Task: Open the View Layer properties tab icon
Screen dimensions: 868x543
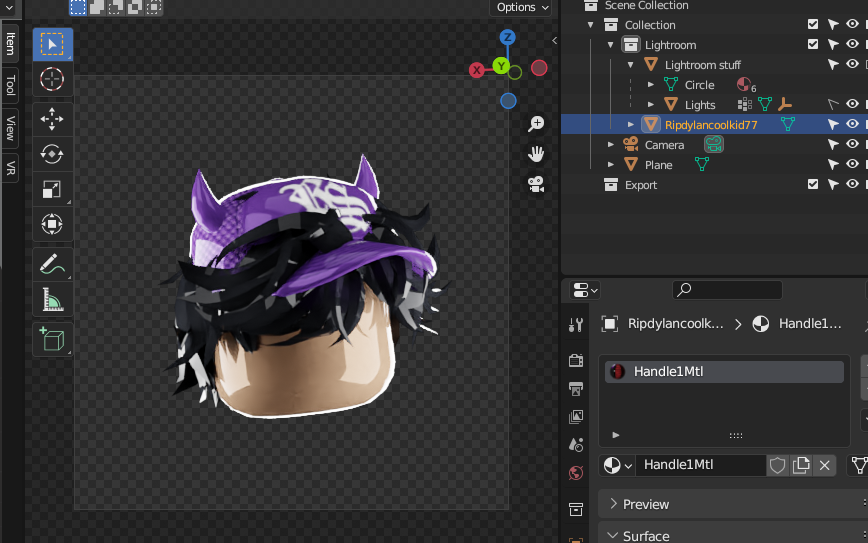Action: [x=576, y=416]
